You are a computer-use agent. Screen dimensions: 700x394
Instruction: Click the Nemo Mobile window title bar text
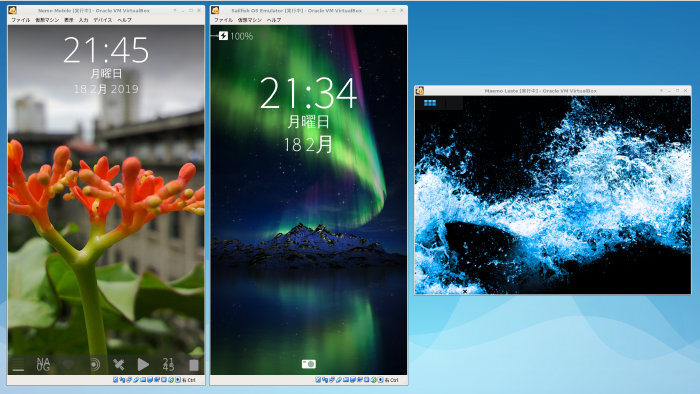(94, 10)
